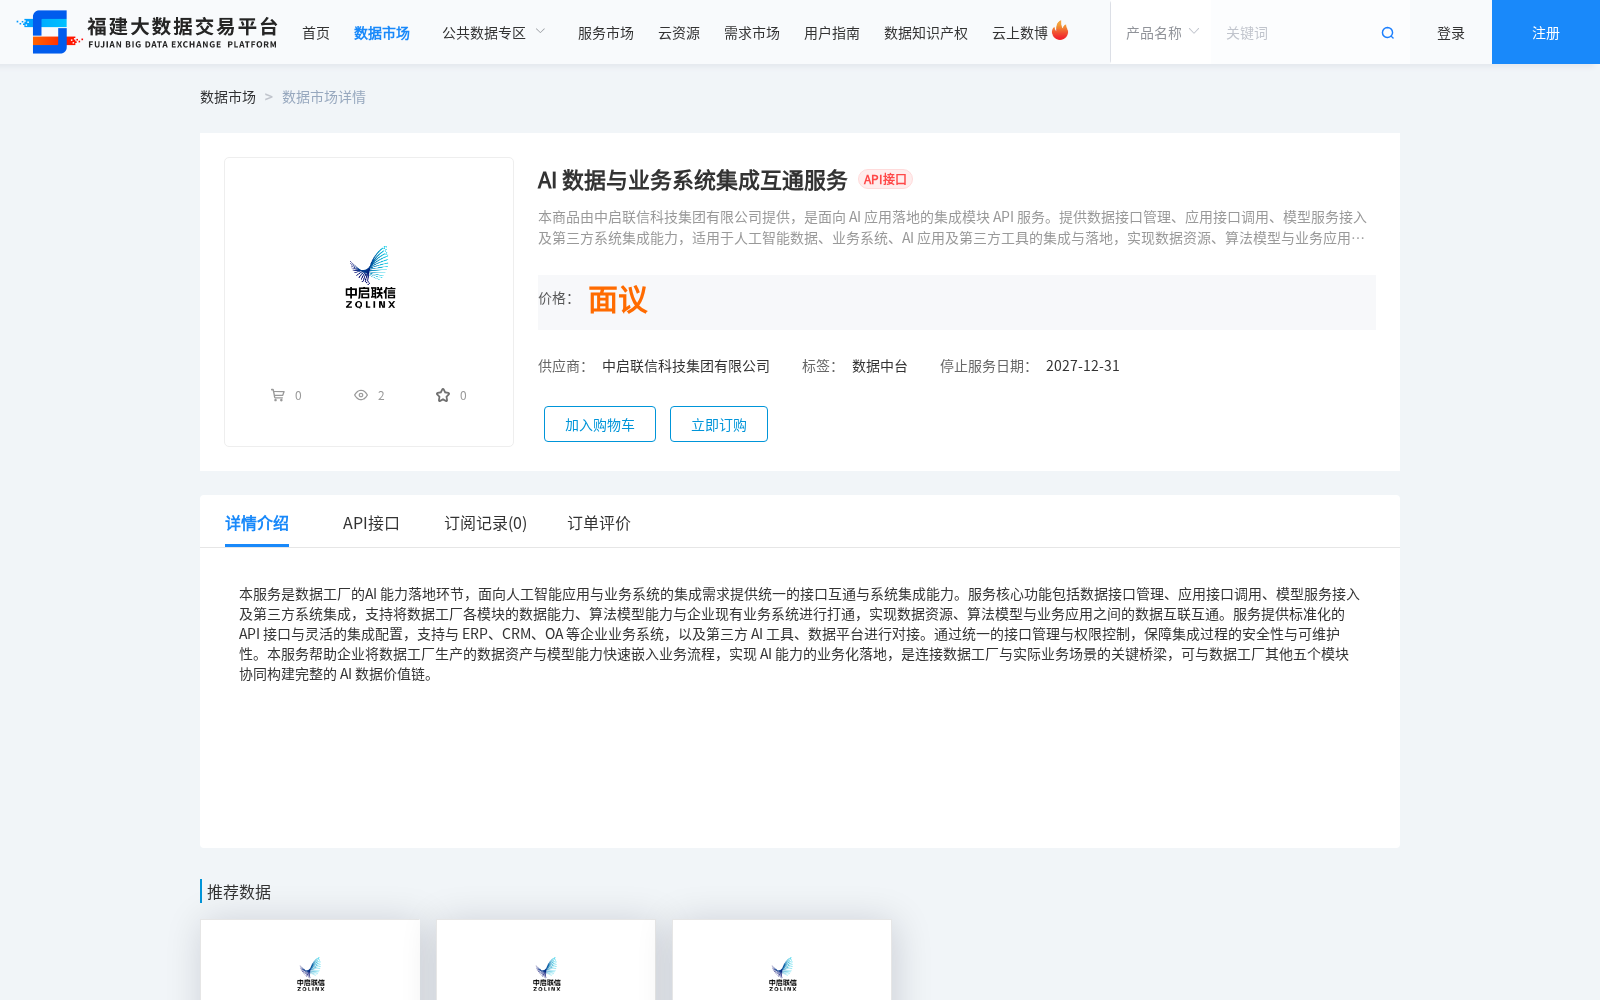Image resolution: width=1600 pixels, height=1000 pixels.
Task: Open the 产品名称 search type dropdown
Action: click(1162, 33)
